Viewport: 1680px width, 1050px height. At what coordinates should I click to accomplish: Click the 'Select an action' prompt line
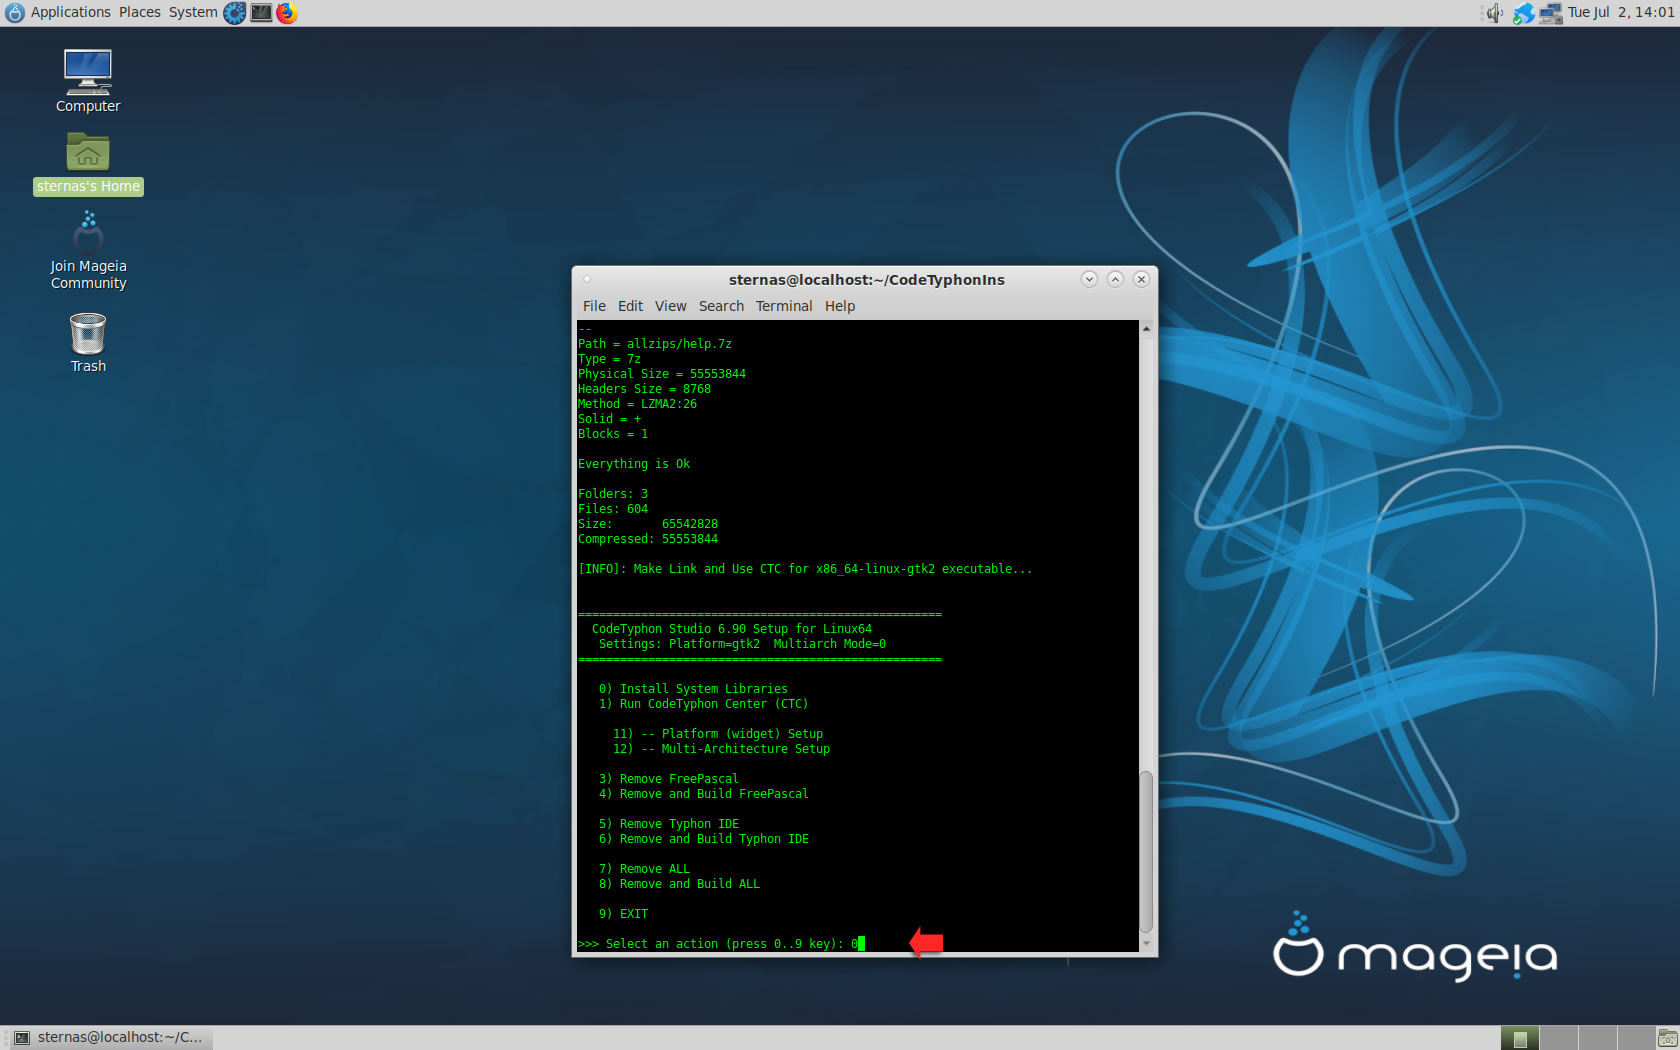point(721,944)
